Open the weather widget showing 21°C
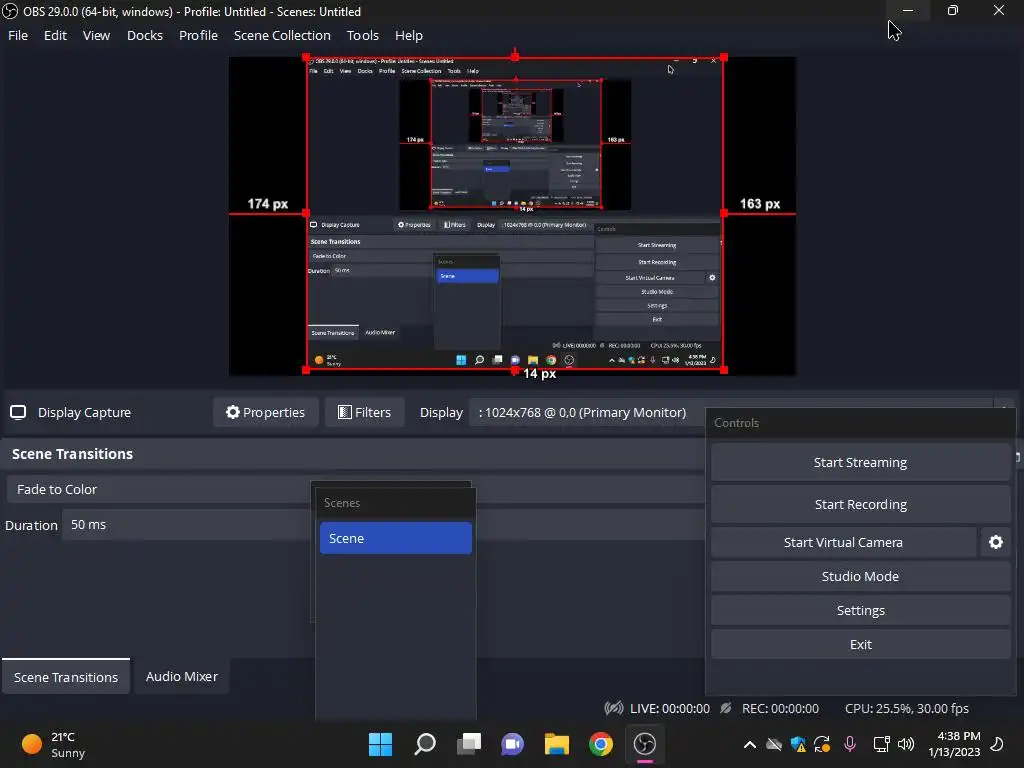Image resolution: width=1024 pixels, height=768 pixels. (x=54, y=744)
